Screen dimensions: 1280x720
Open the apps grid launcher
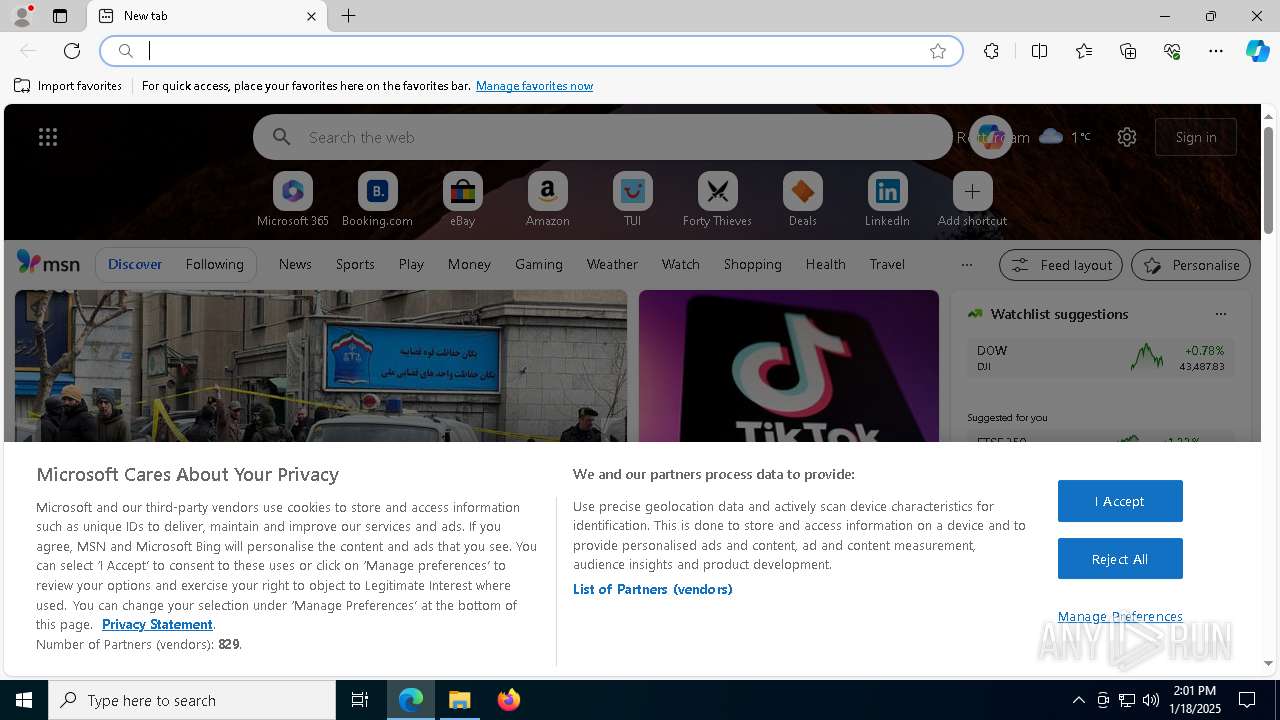coord(48,137)
